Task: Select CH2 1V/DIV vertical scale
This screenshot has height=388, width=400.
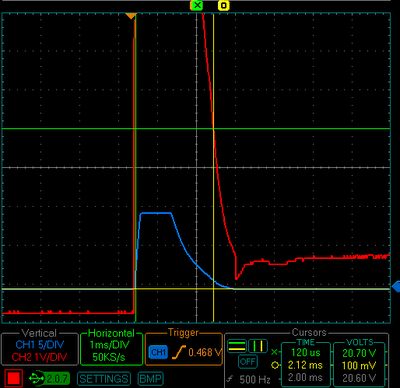Action: [40, 357]
